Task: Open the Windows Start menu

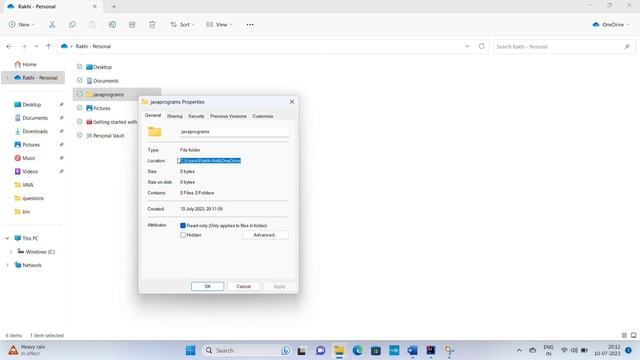Action: (190, 350)
